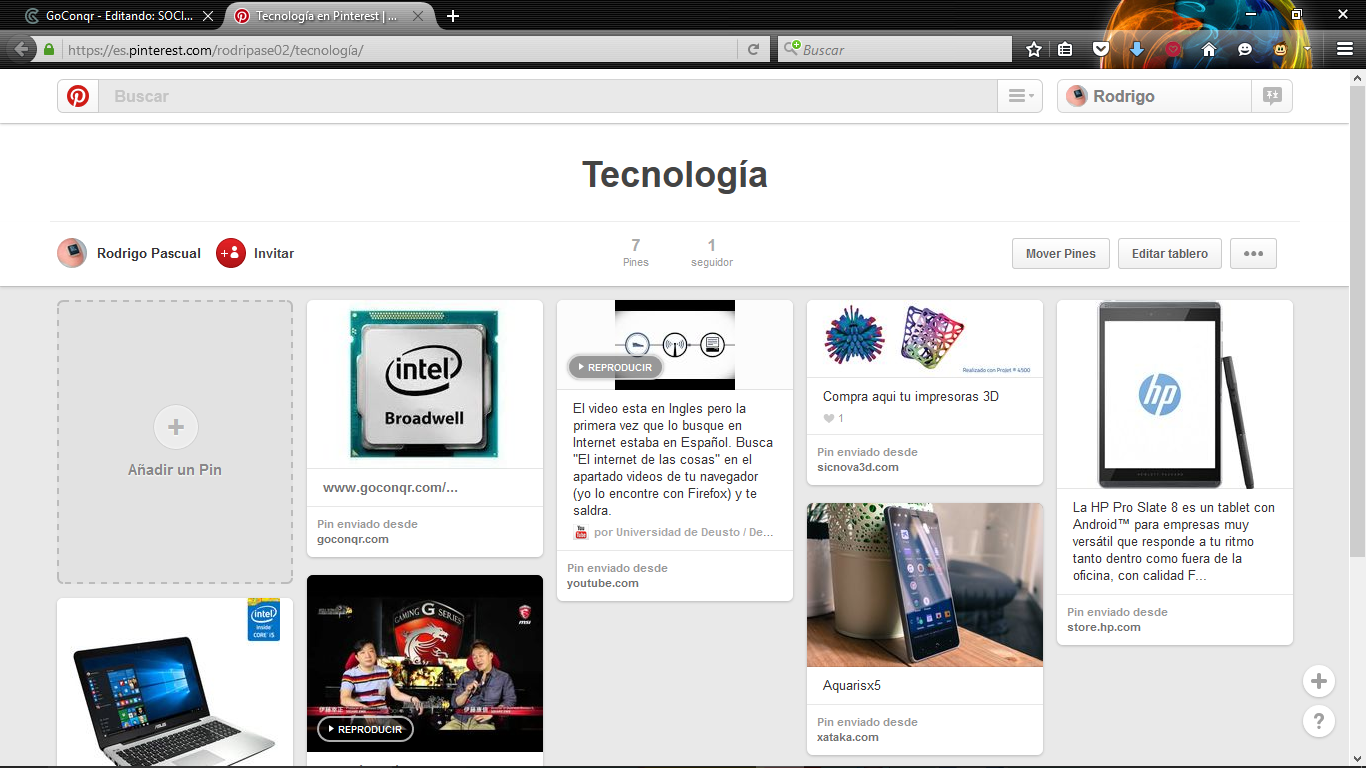Click the Invitar link

(274, 253)
